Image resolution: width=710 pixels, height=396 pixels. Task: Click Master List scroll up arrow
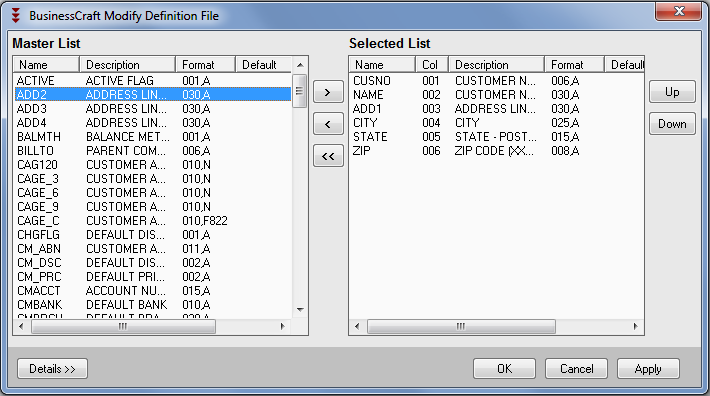(300, 65)
